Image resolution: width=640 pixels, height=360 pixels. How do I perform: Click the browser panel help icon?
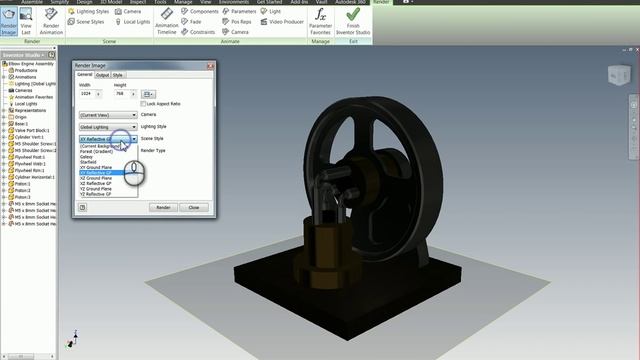51,55
